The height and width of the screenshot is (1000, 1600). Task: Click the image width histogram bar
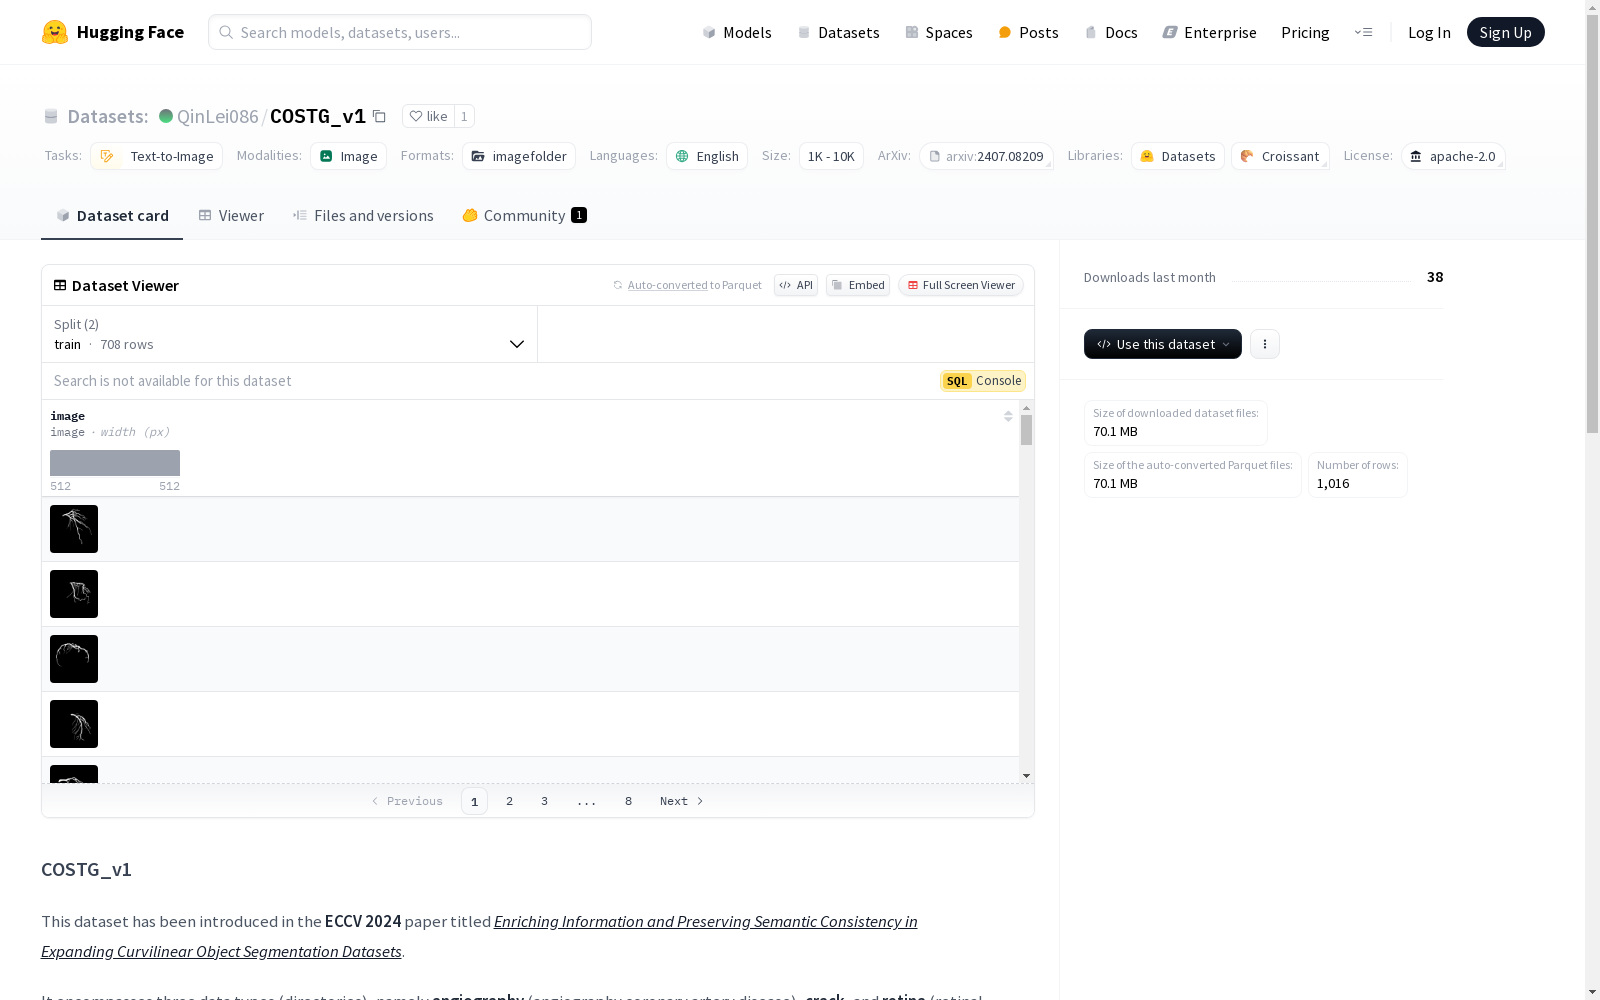click(x=115, y=463)
